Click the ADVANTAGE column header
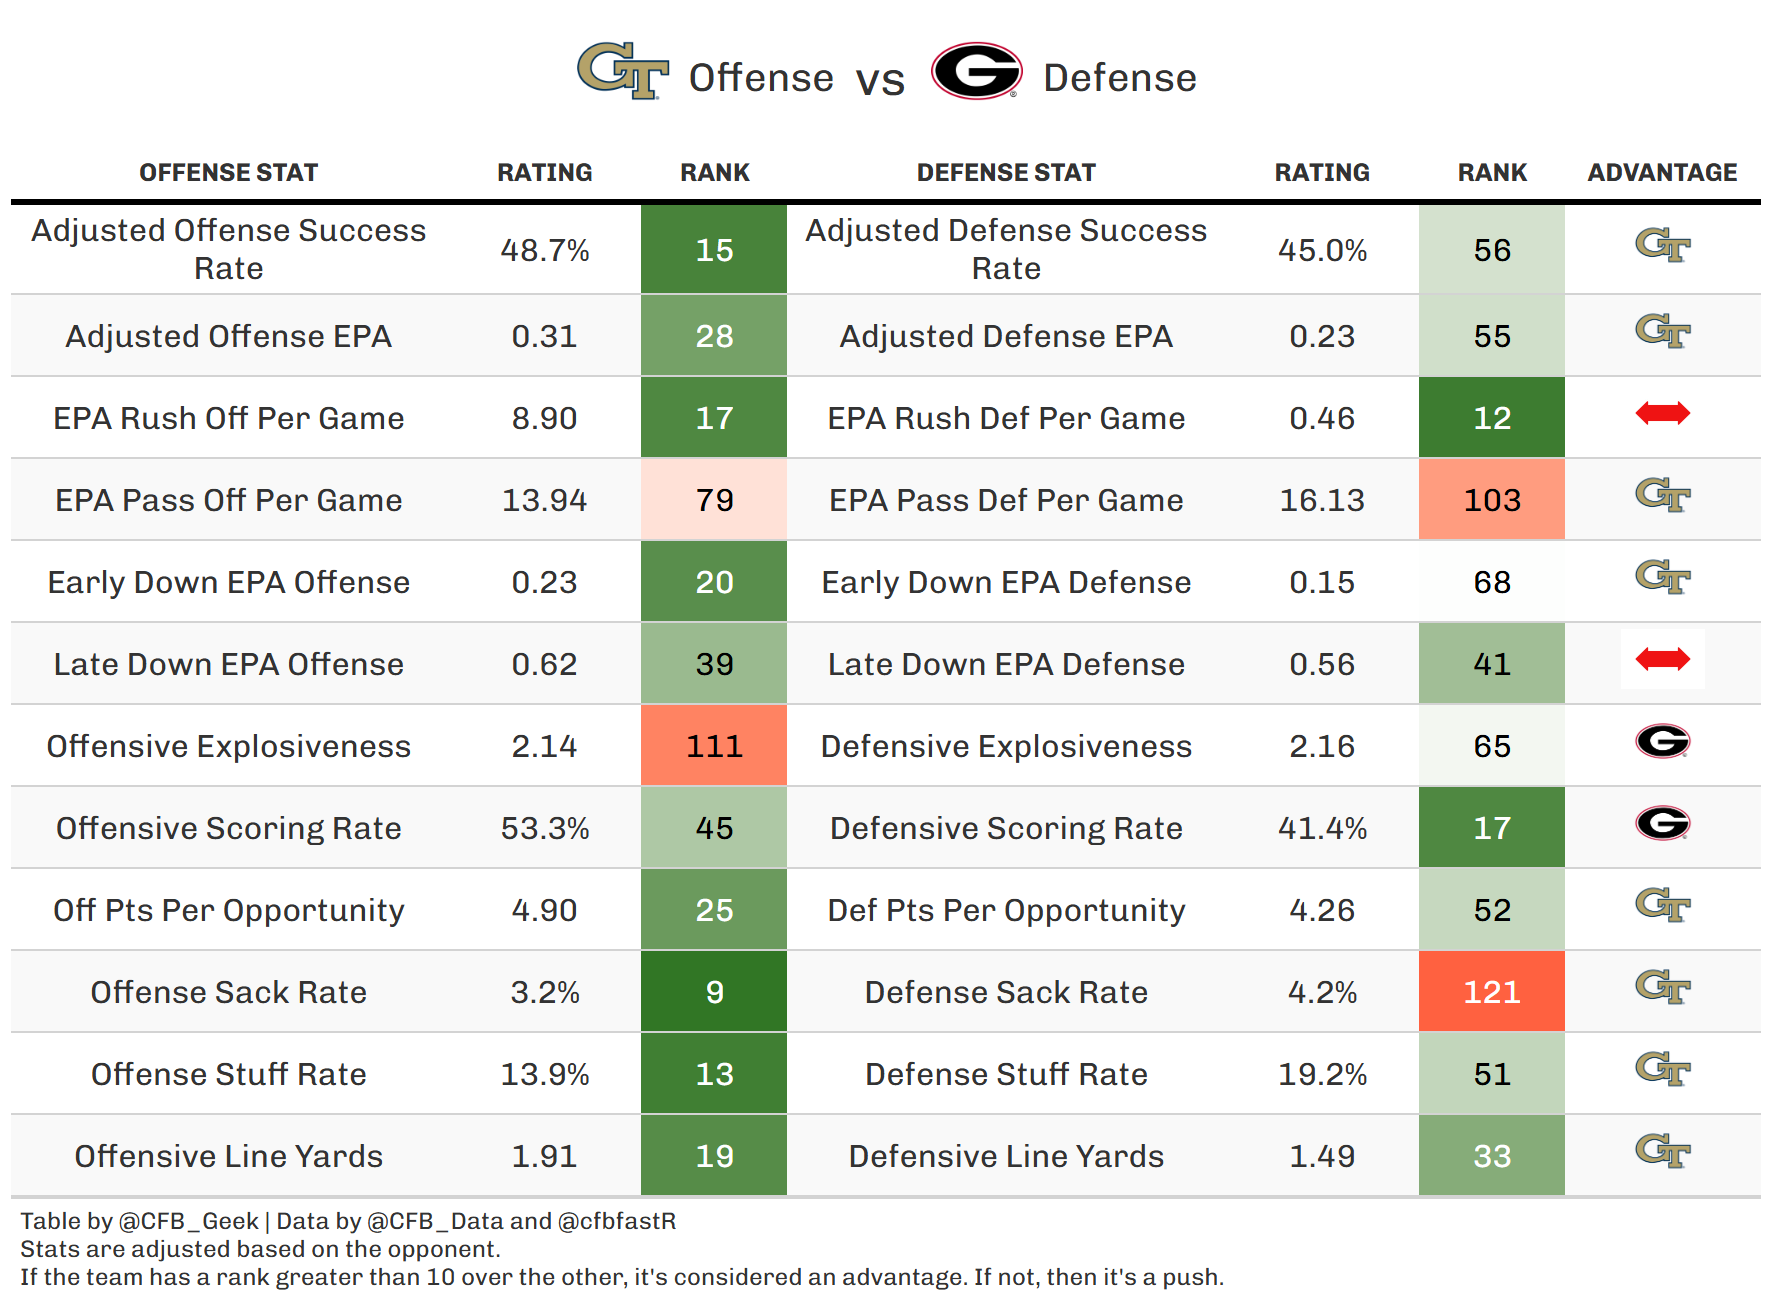 pyautogui.click(x=1662, y=173)
